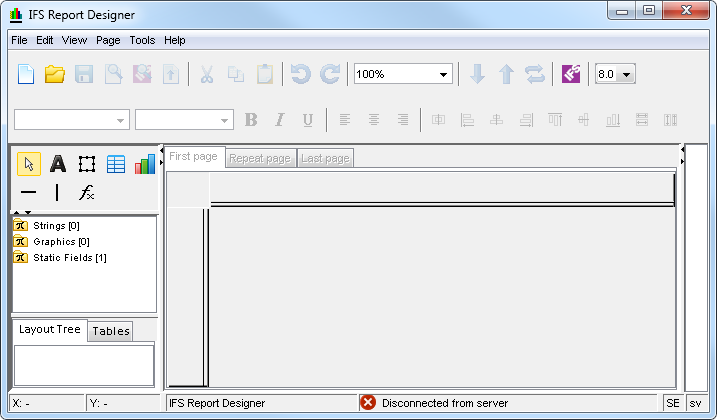717x420 pixels.
Task: Toggle Underline formatting
Action: 308,120
